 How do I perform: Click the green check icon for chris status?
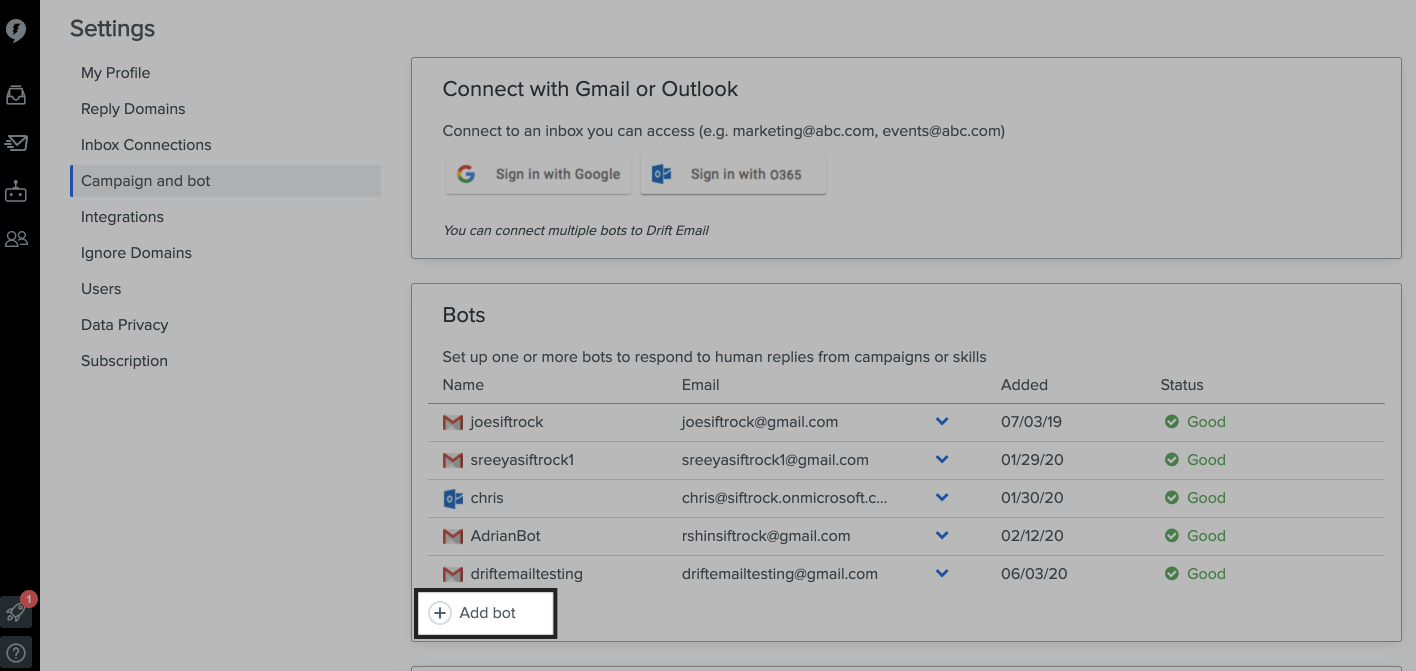pyautogui.click(x=1172, y=498)
